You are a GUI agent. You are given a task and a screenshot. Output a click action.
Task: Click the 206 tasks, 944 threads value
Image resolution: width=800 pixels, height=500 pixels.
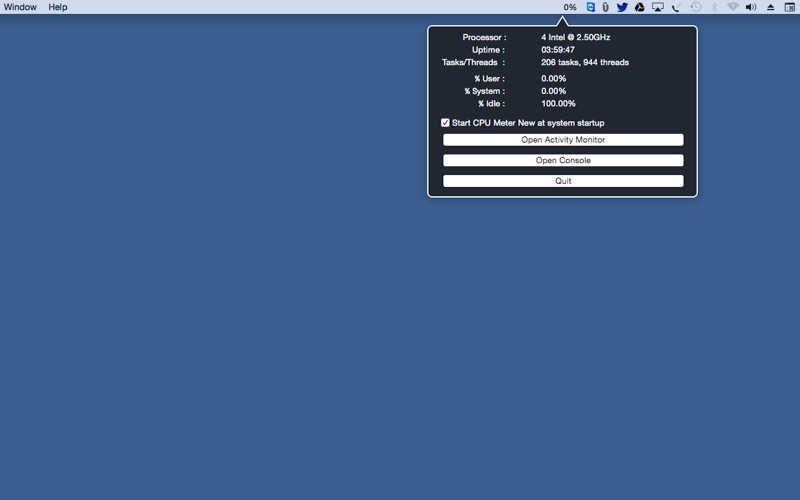(585, 62)
